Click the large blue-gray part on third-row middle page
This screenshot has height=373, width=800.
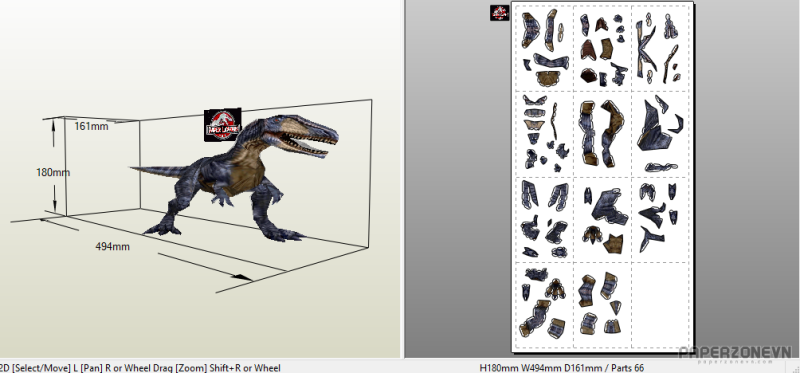(610, 206)
